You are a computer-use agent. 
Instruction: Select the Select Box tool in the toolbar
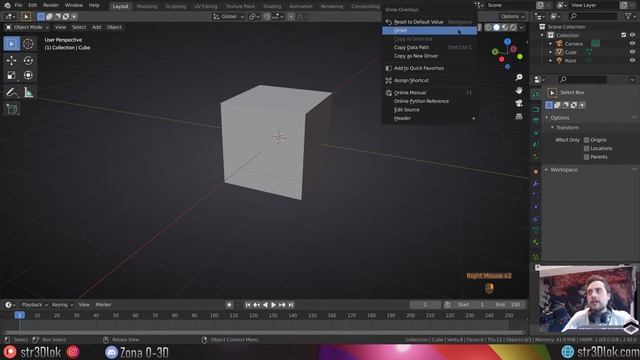tap(11, 44)
